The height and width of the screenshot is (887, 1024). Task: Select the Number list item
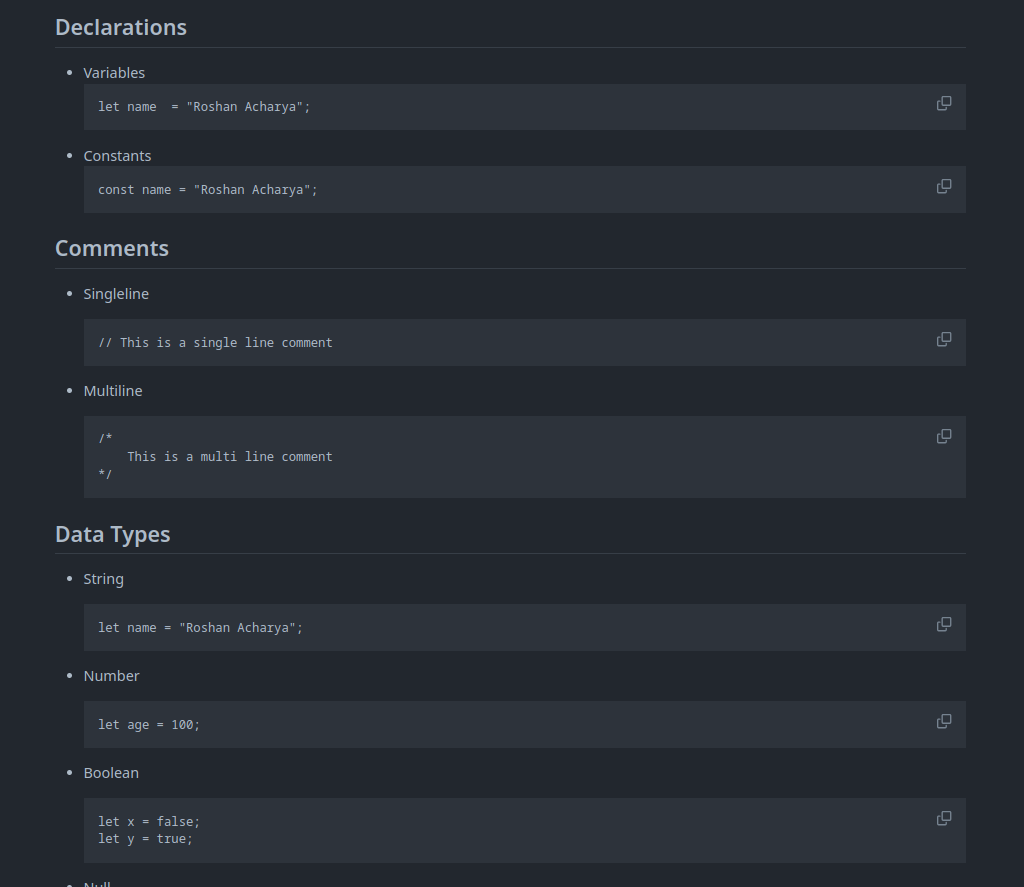(x=111, y=675)
